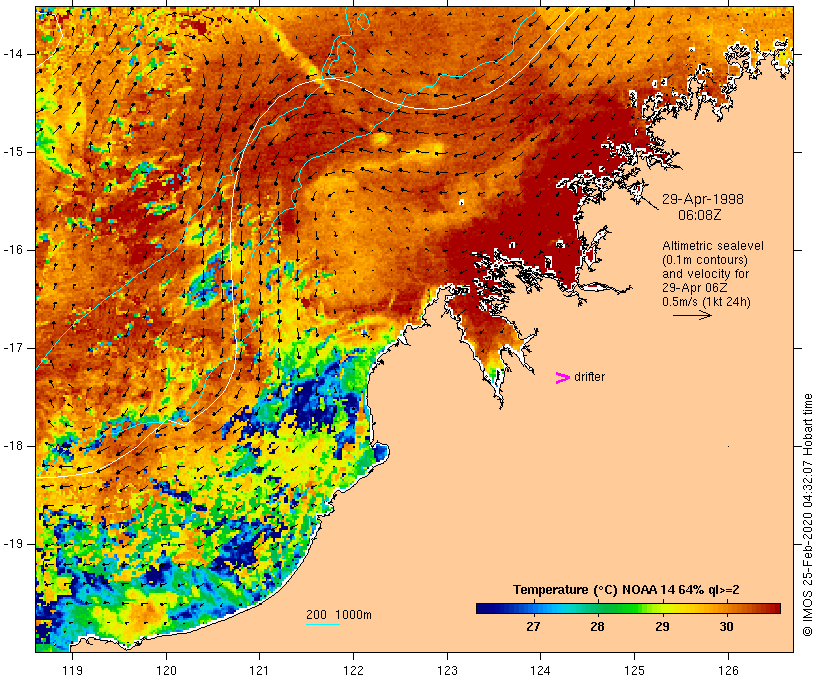Click the dark blue end of the temperature colorbar
The image size is (820, 680).
(486, 608)
